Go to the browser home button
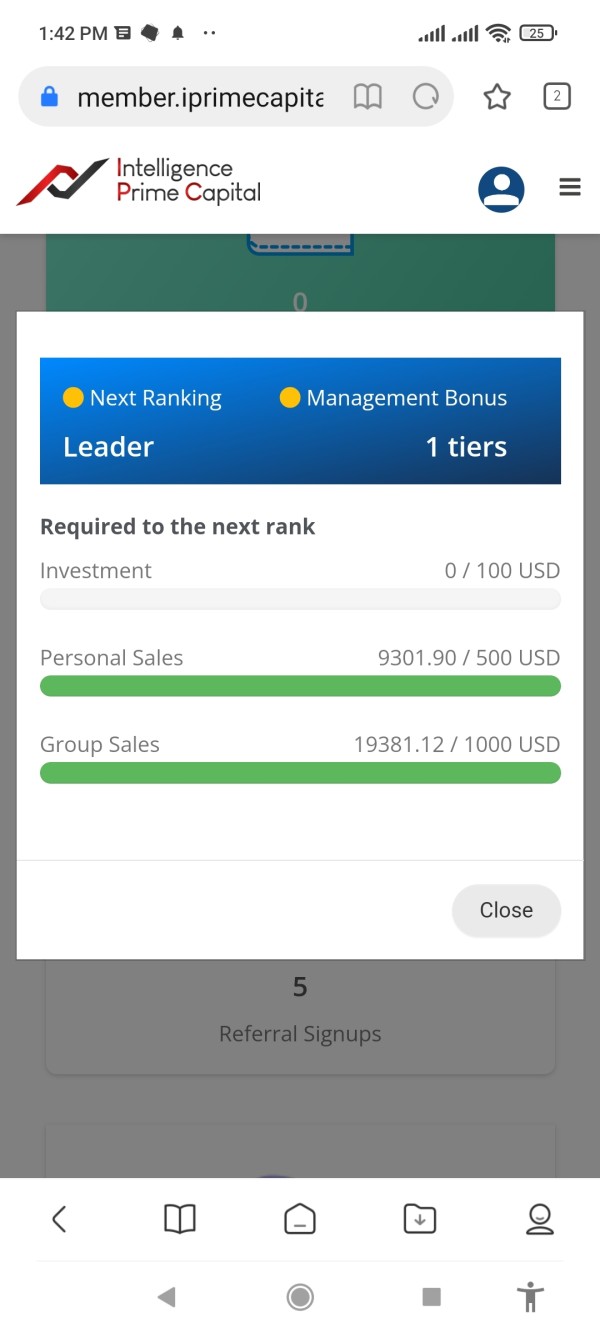 [x=300, y=1218]
